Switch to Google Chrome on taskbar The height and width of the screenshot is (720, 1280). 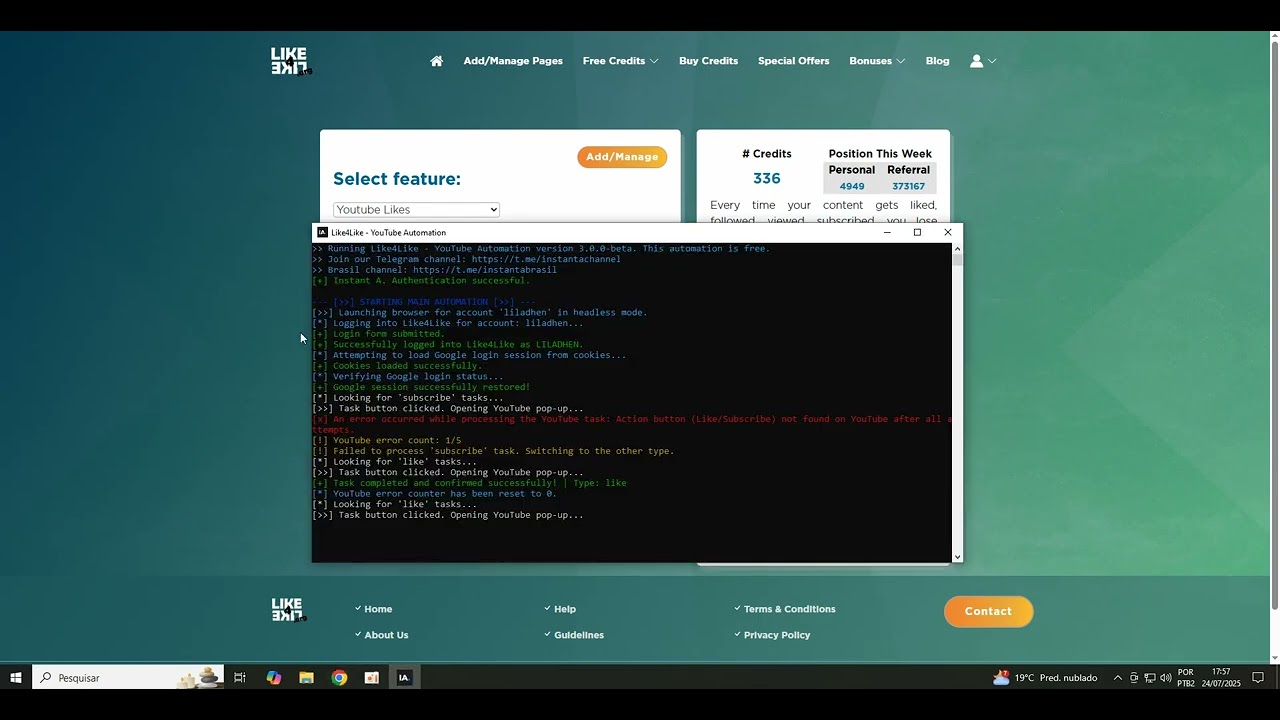pyautogui.click(x=339, y=678)
